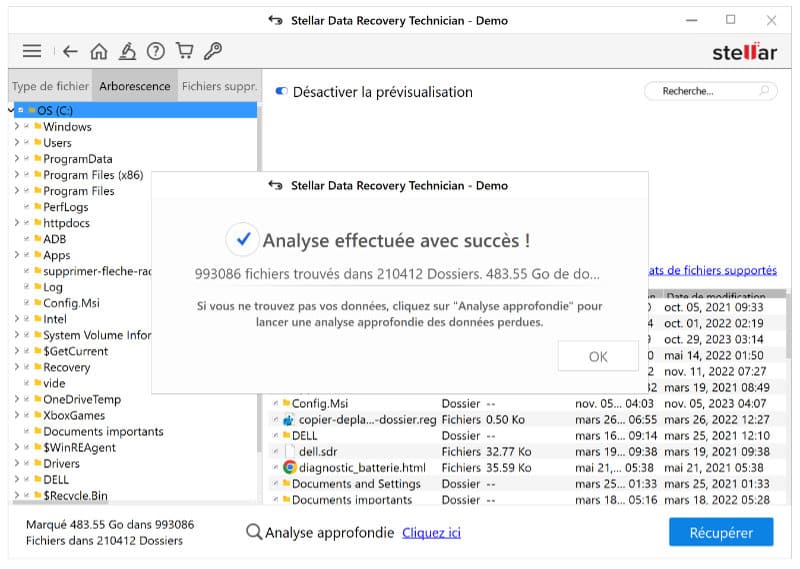
Task: Click the microscope scan icon
Action: click(x=127, y=51)
